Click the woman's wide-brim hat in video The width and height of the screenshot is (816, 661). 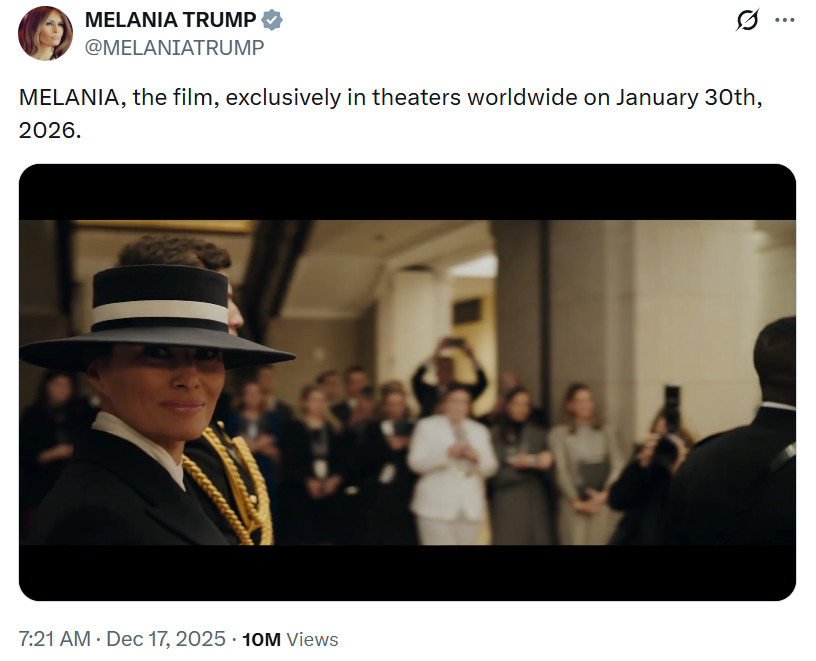pos(160,315)
